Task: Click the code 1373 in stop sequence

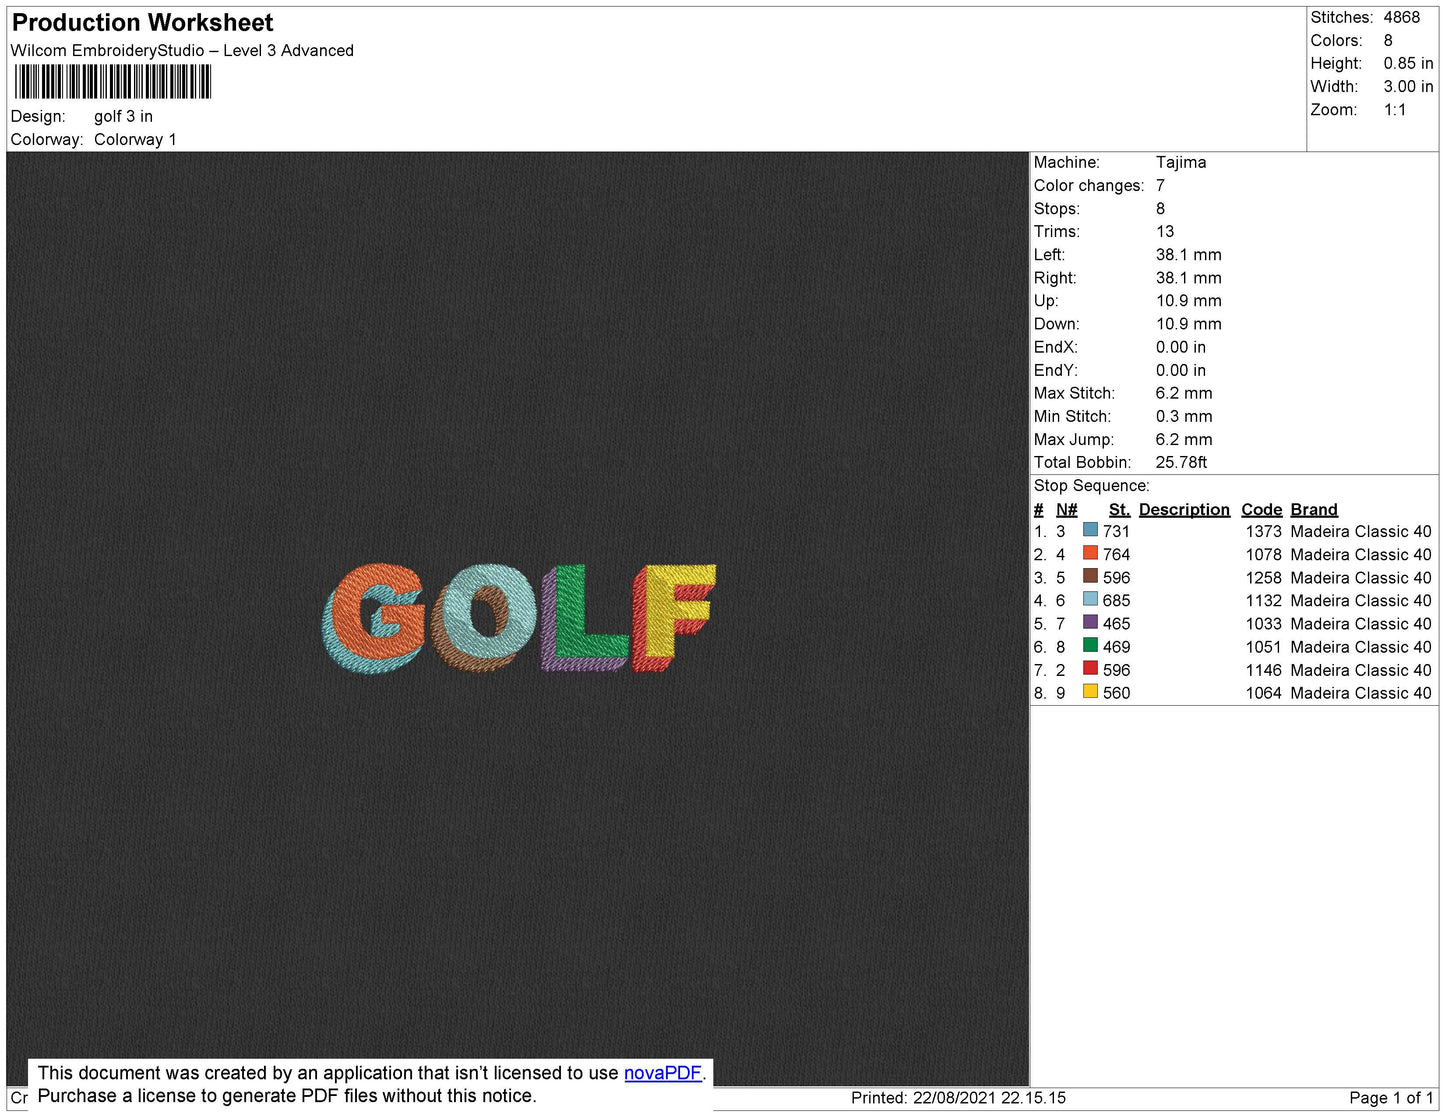Action: coord(1263,531)
